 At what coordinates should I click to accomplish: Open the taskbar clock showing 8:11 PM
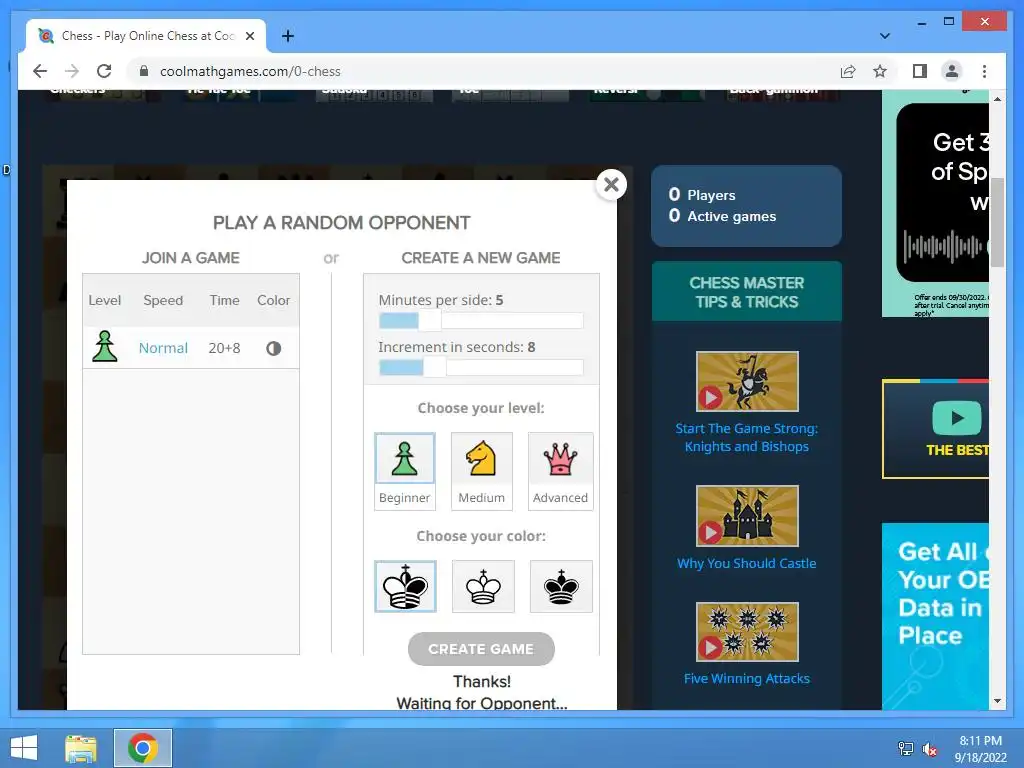980,748
